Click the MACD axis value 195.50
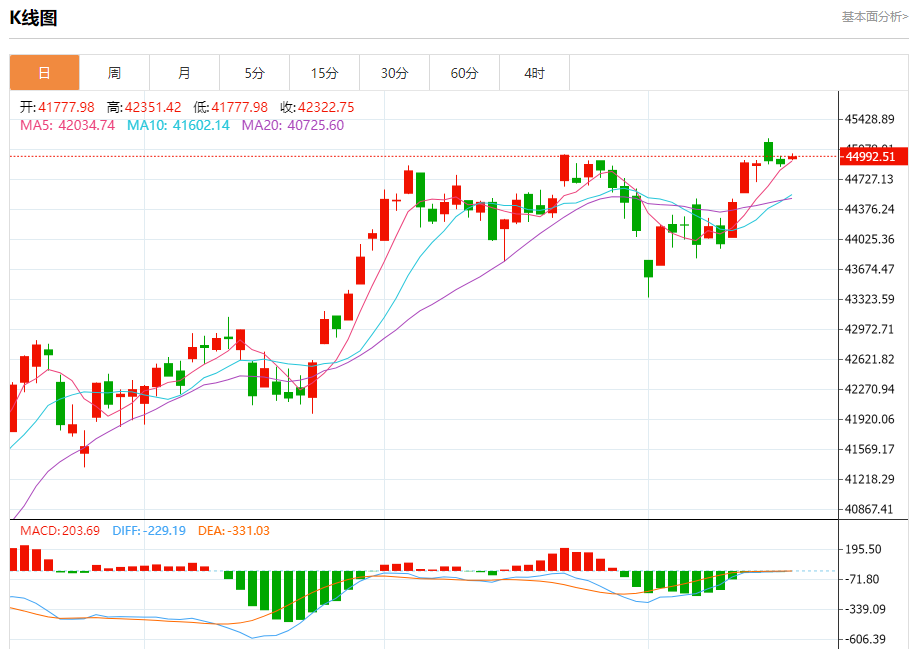914x649 pixels. click(863, 549)
